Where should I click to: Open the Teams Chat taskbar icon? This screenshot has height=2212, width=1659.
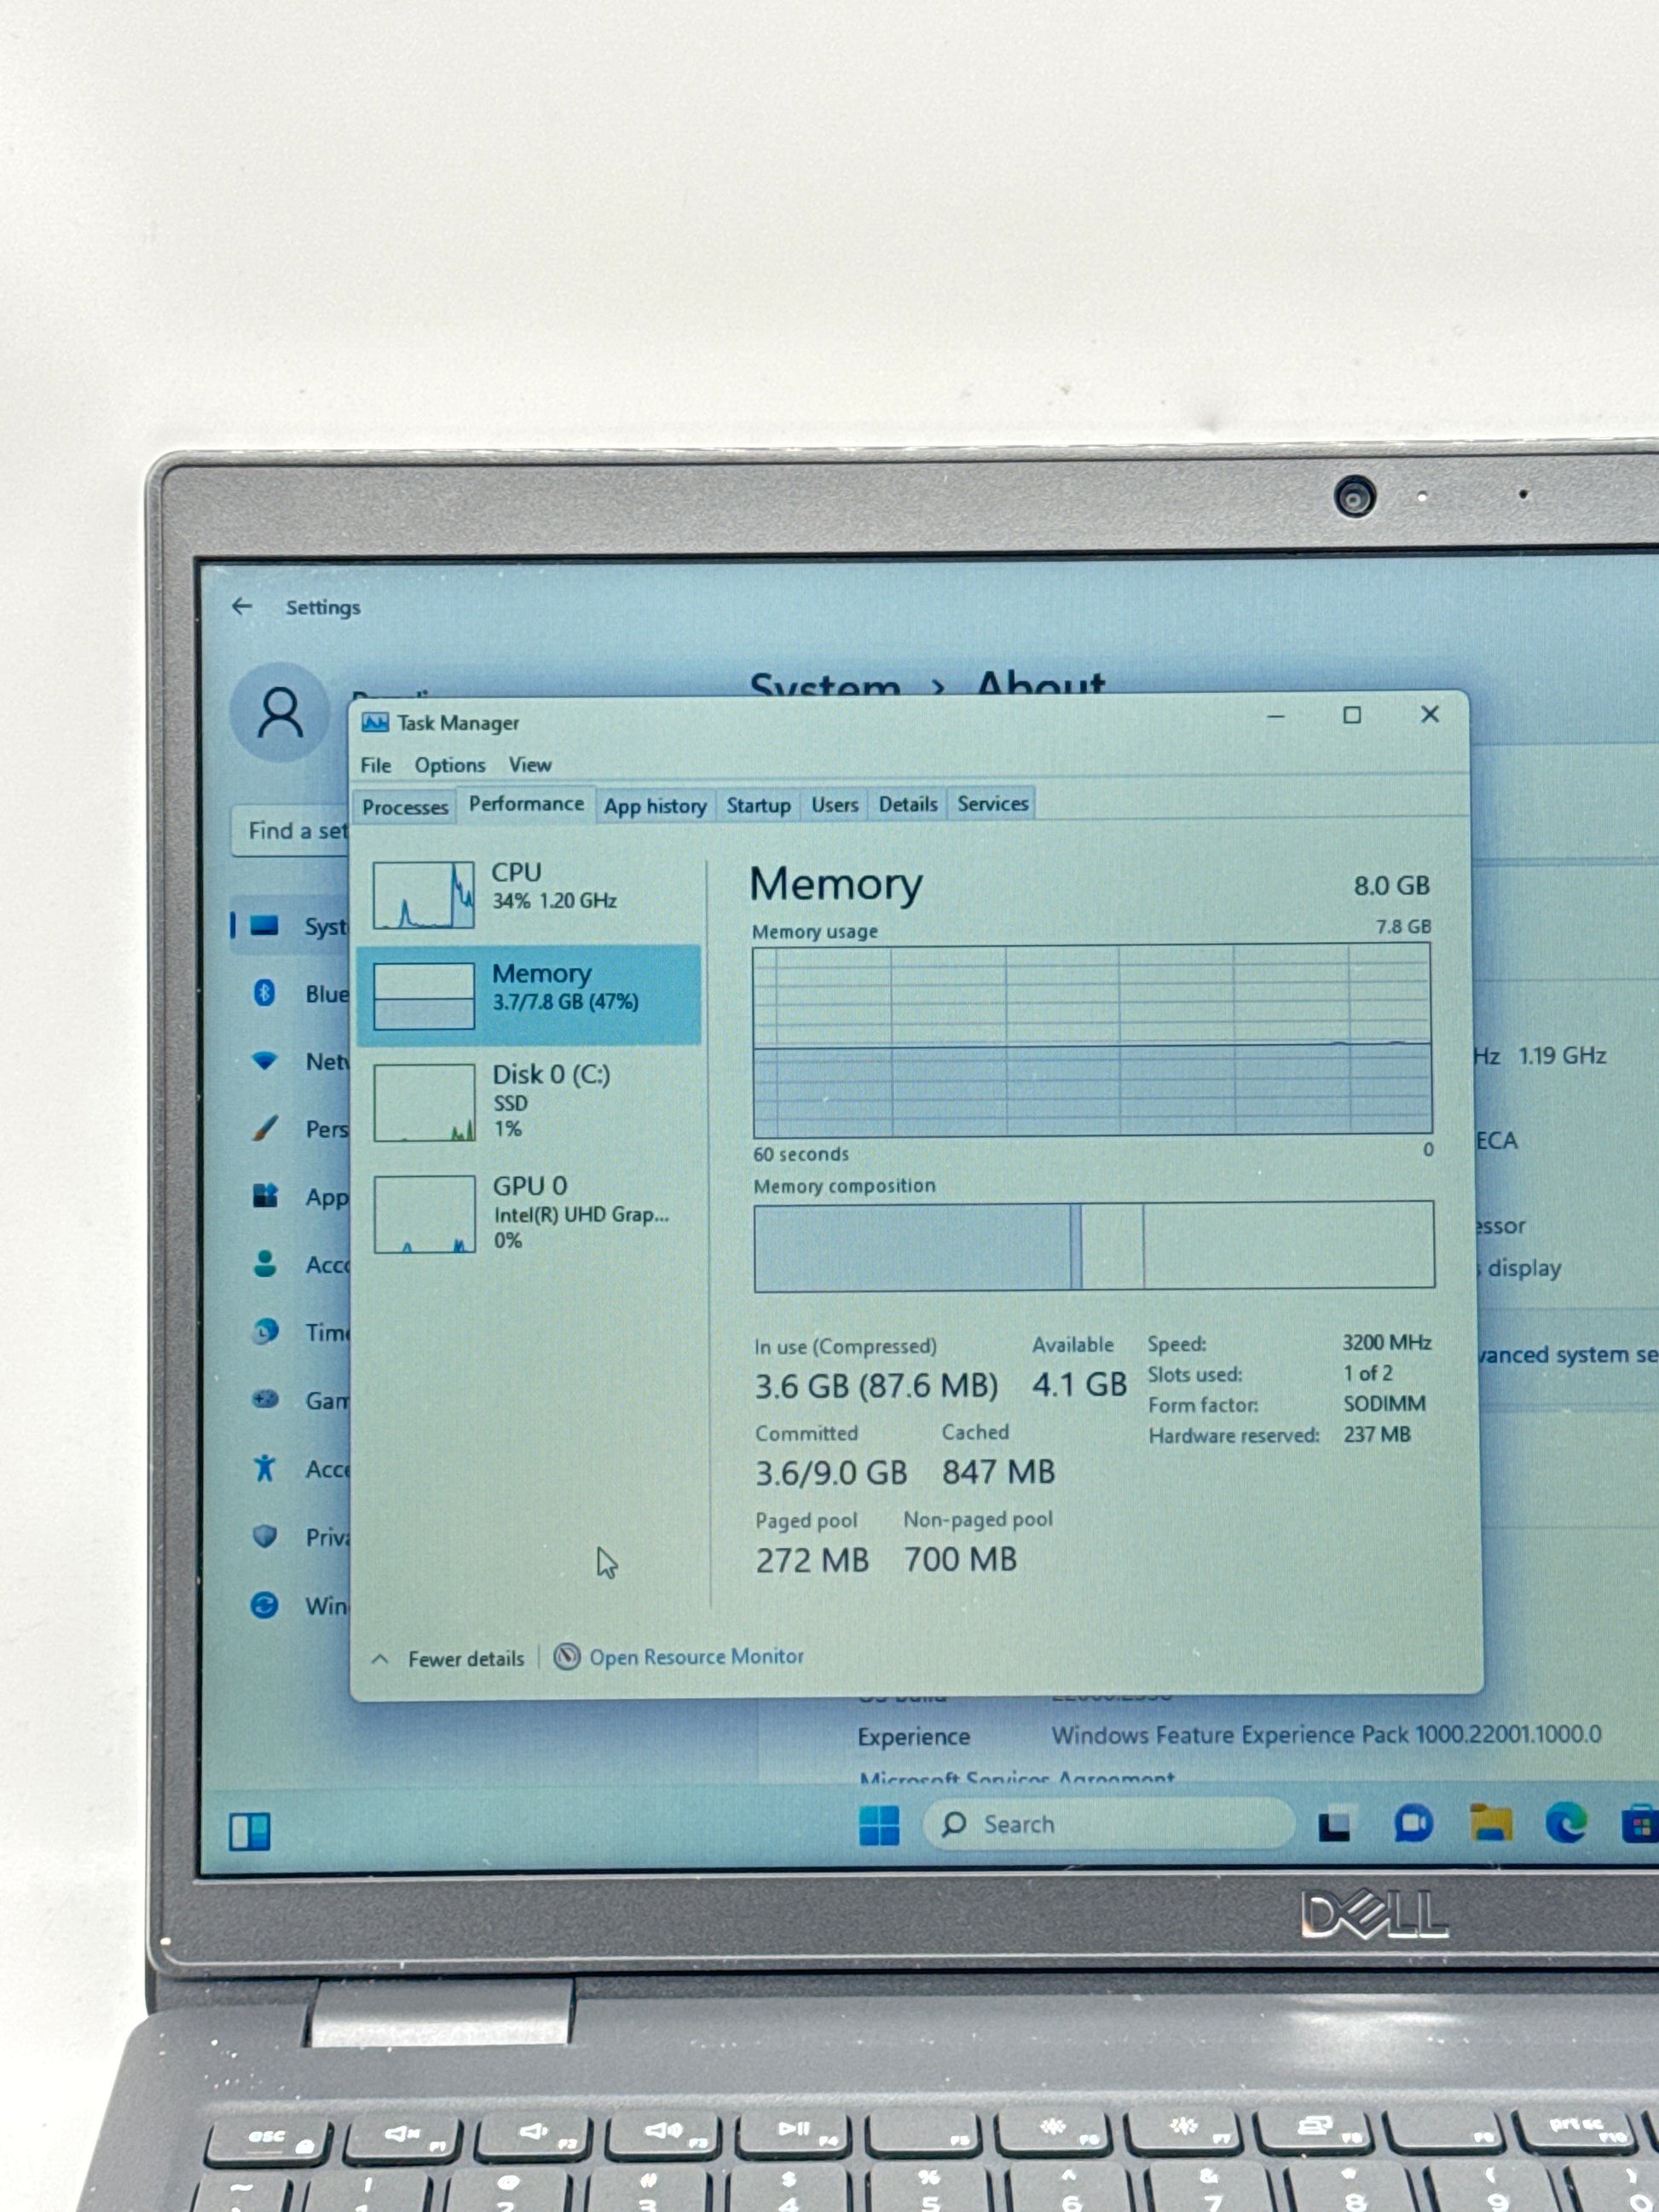[1412, 1824]
